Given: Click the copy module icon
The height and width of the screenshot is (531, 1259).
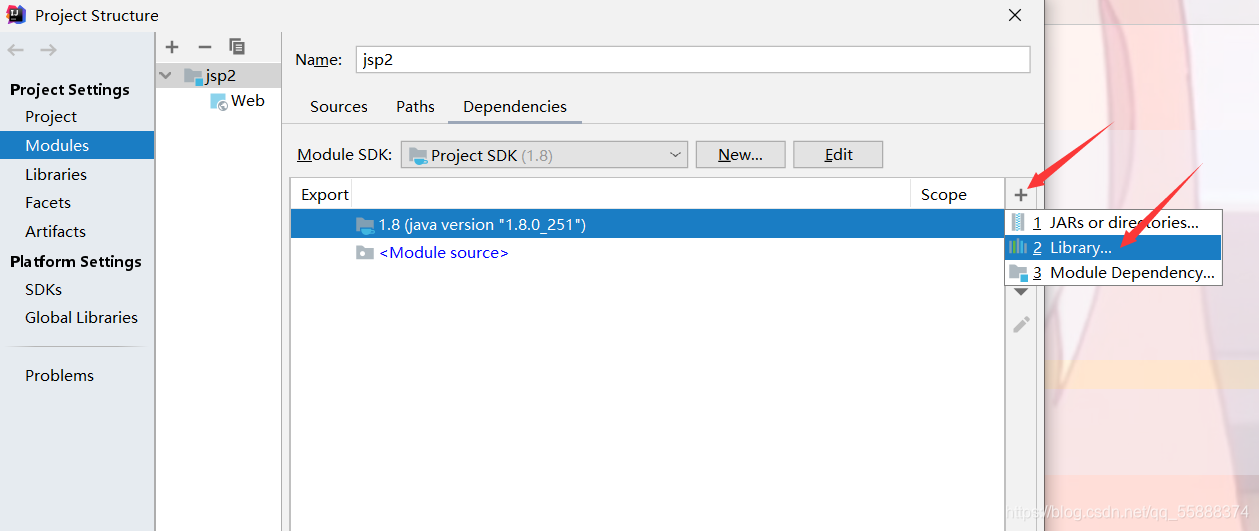Looking at the screenshot, I should click(x=237, y=46).
